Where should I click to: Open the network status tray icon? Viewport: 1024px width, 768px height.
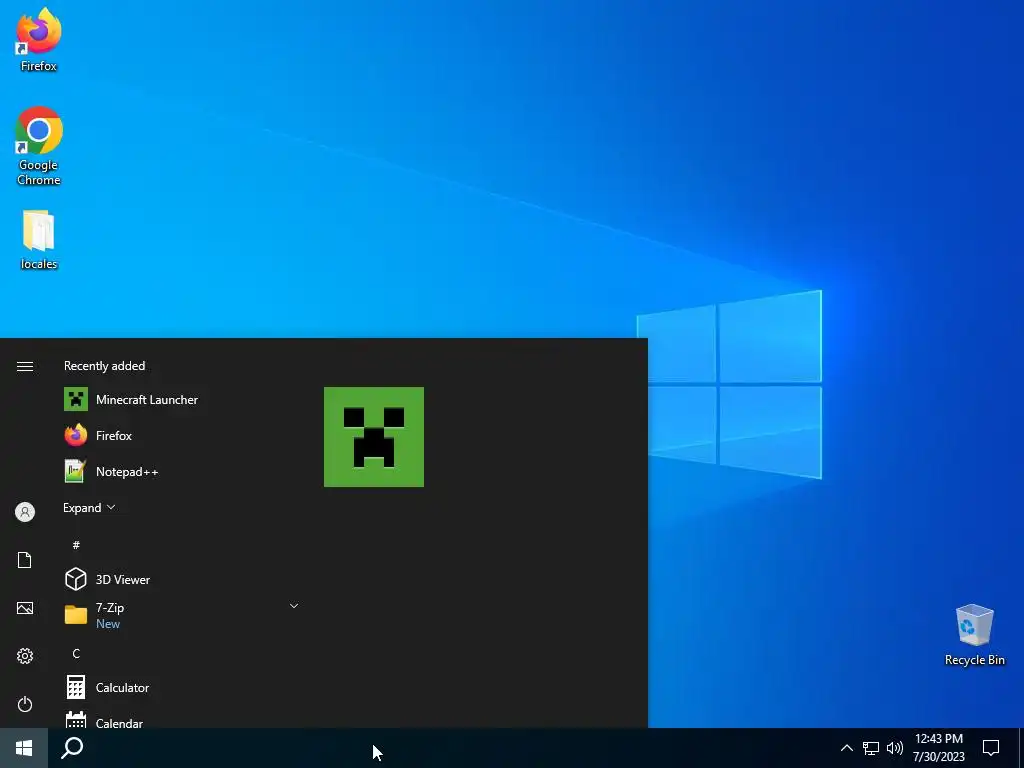tap(871, 748)
